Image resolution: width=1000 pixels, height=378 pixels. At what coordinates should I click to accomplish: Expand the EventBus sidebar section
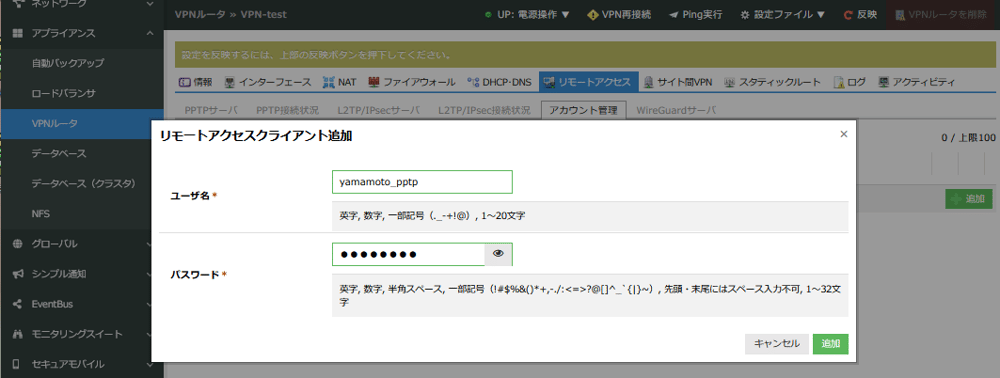point(82,304)
